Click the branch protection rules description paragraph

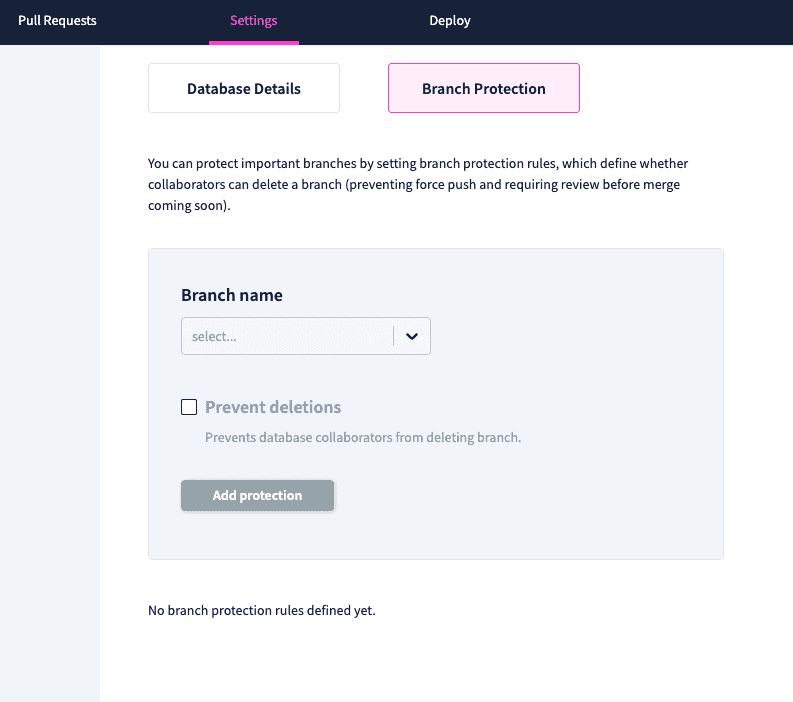click(418, 185)
